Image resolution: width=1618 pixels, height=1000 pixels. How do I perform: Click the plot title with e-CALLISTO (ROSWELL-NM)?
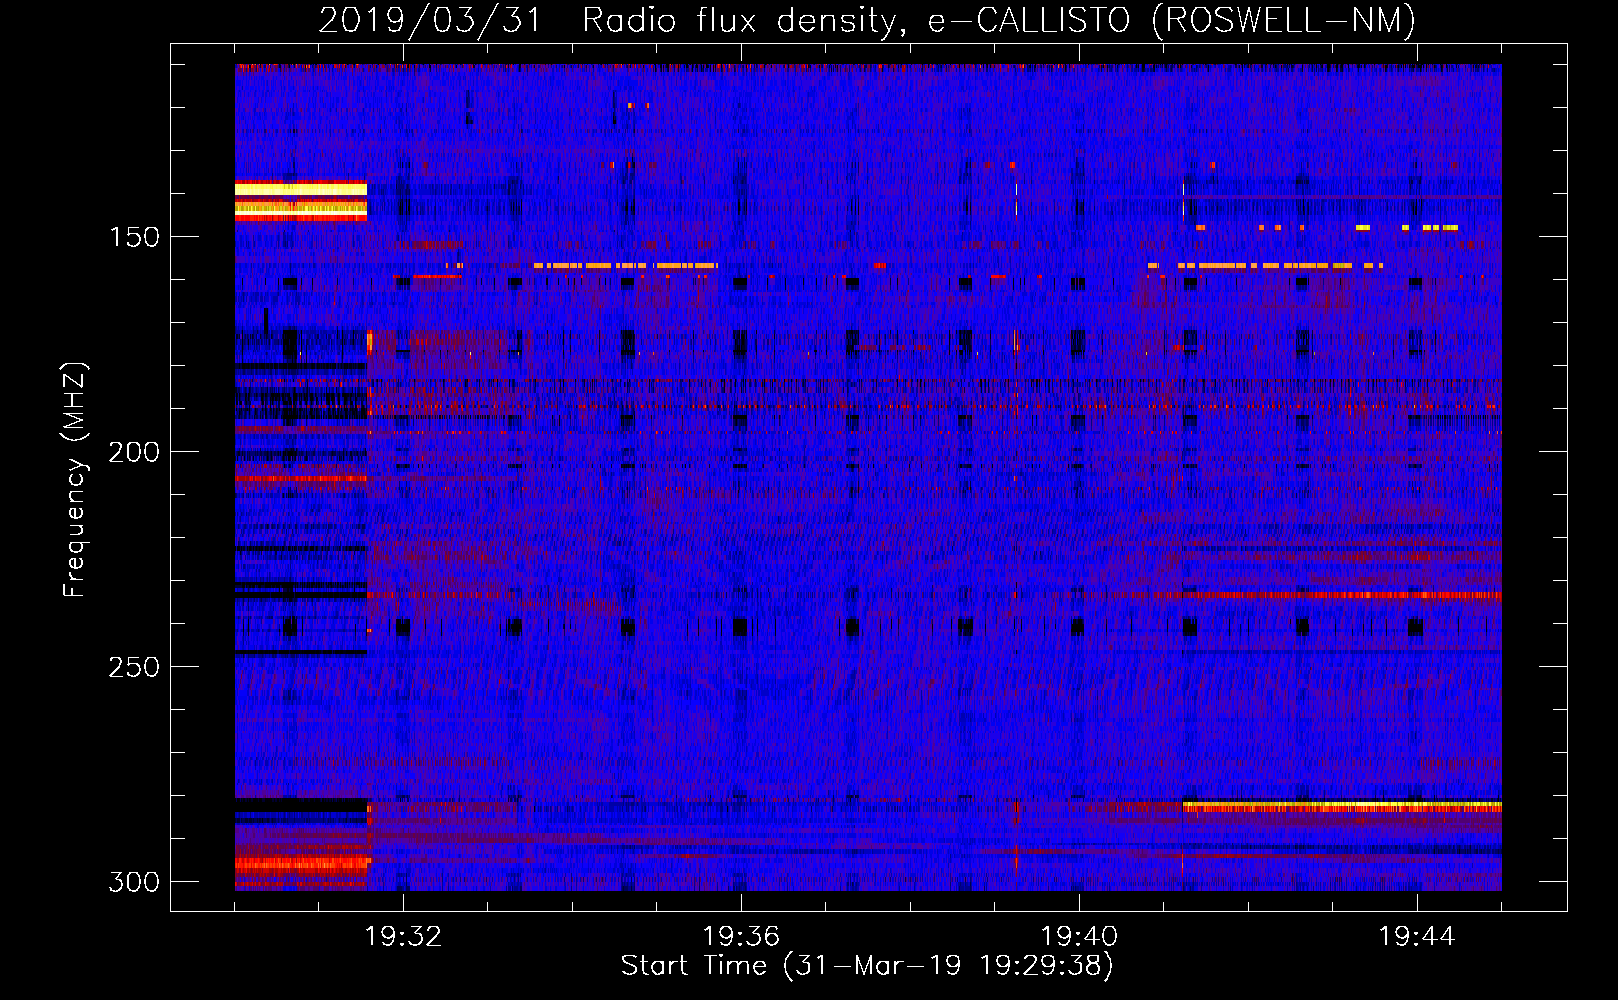pyautogui.click(x=867, y=20)
